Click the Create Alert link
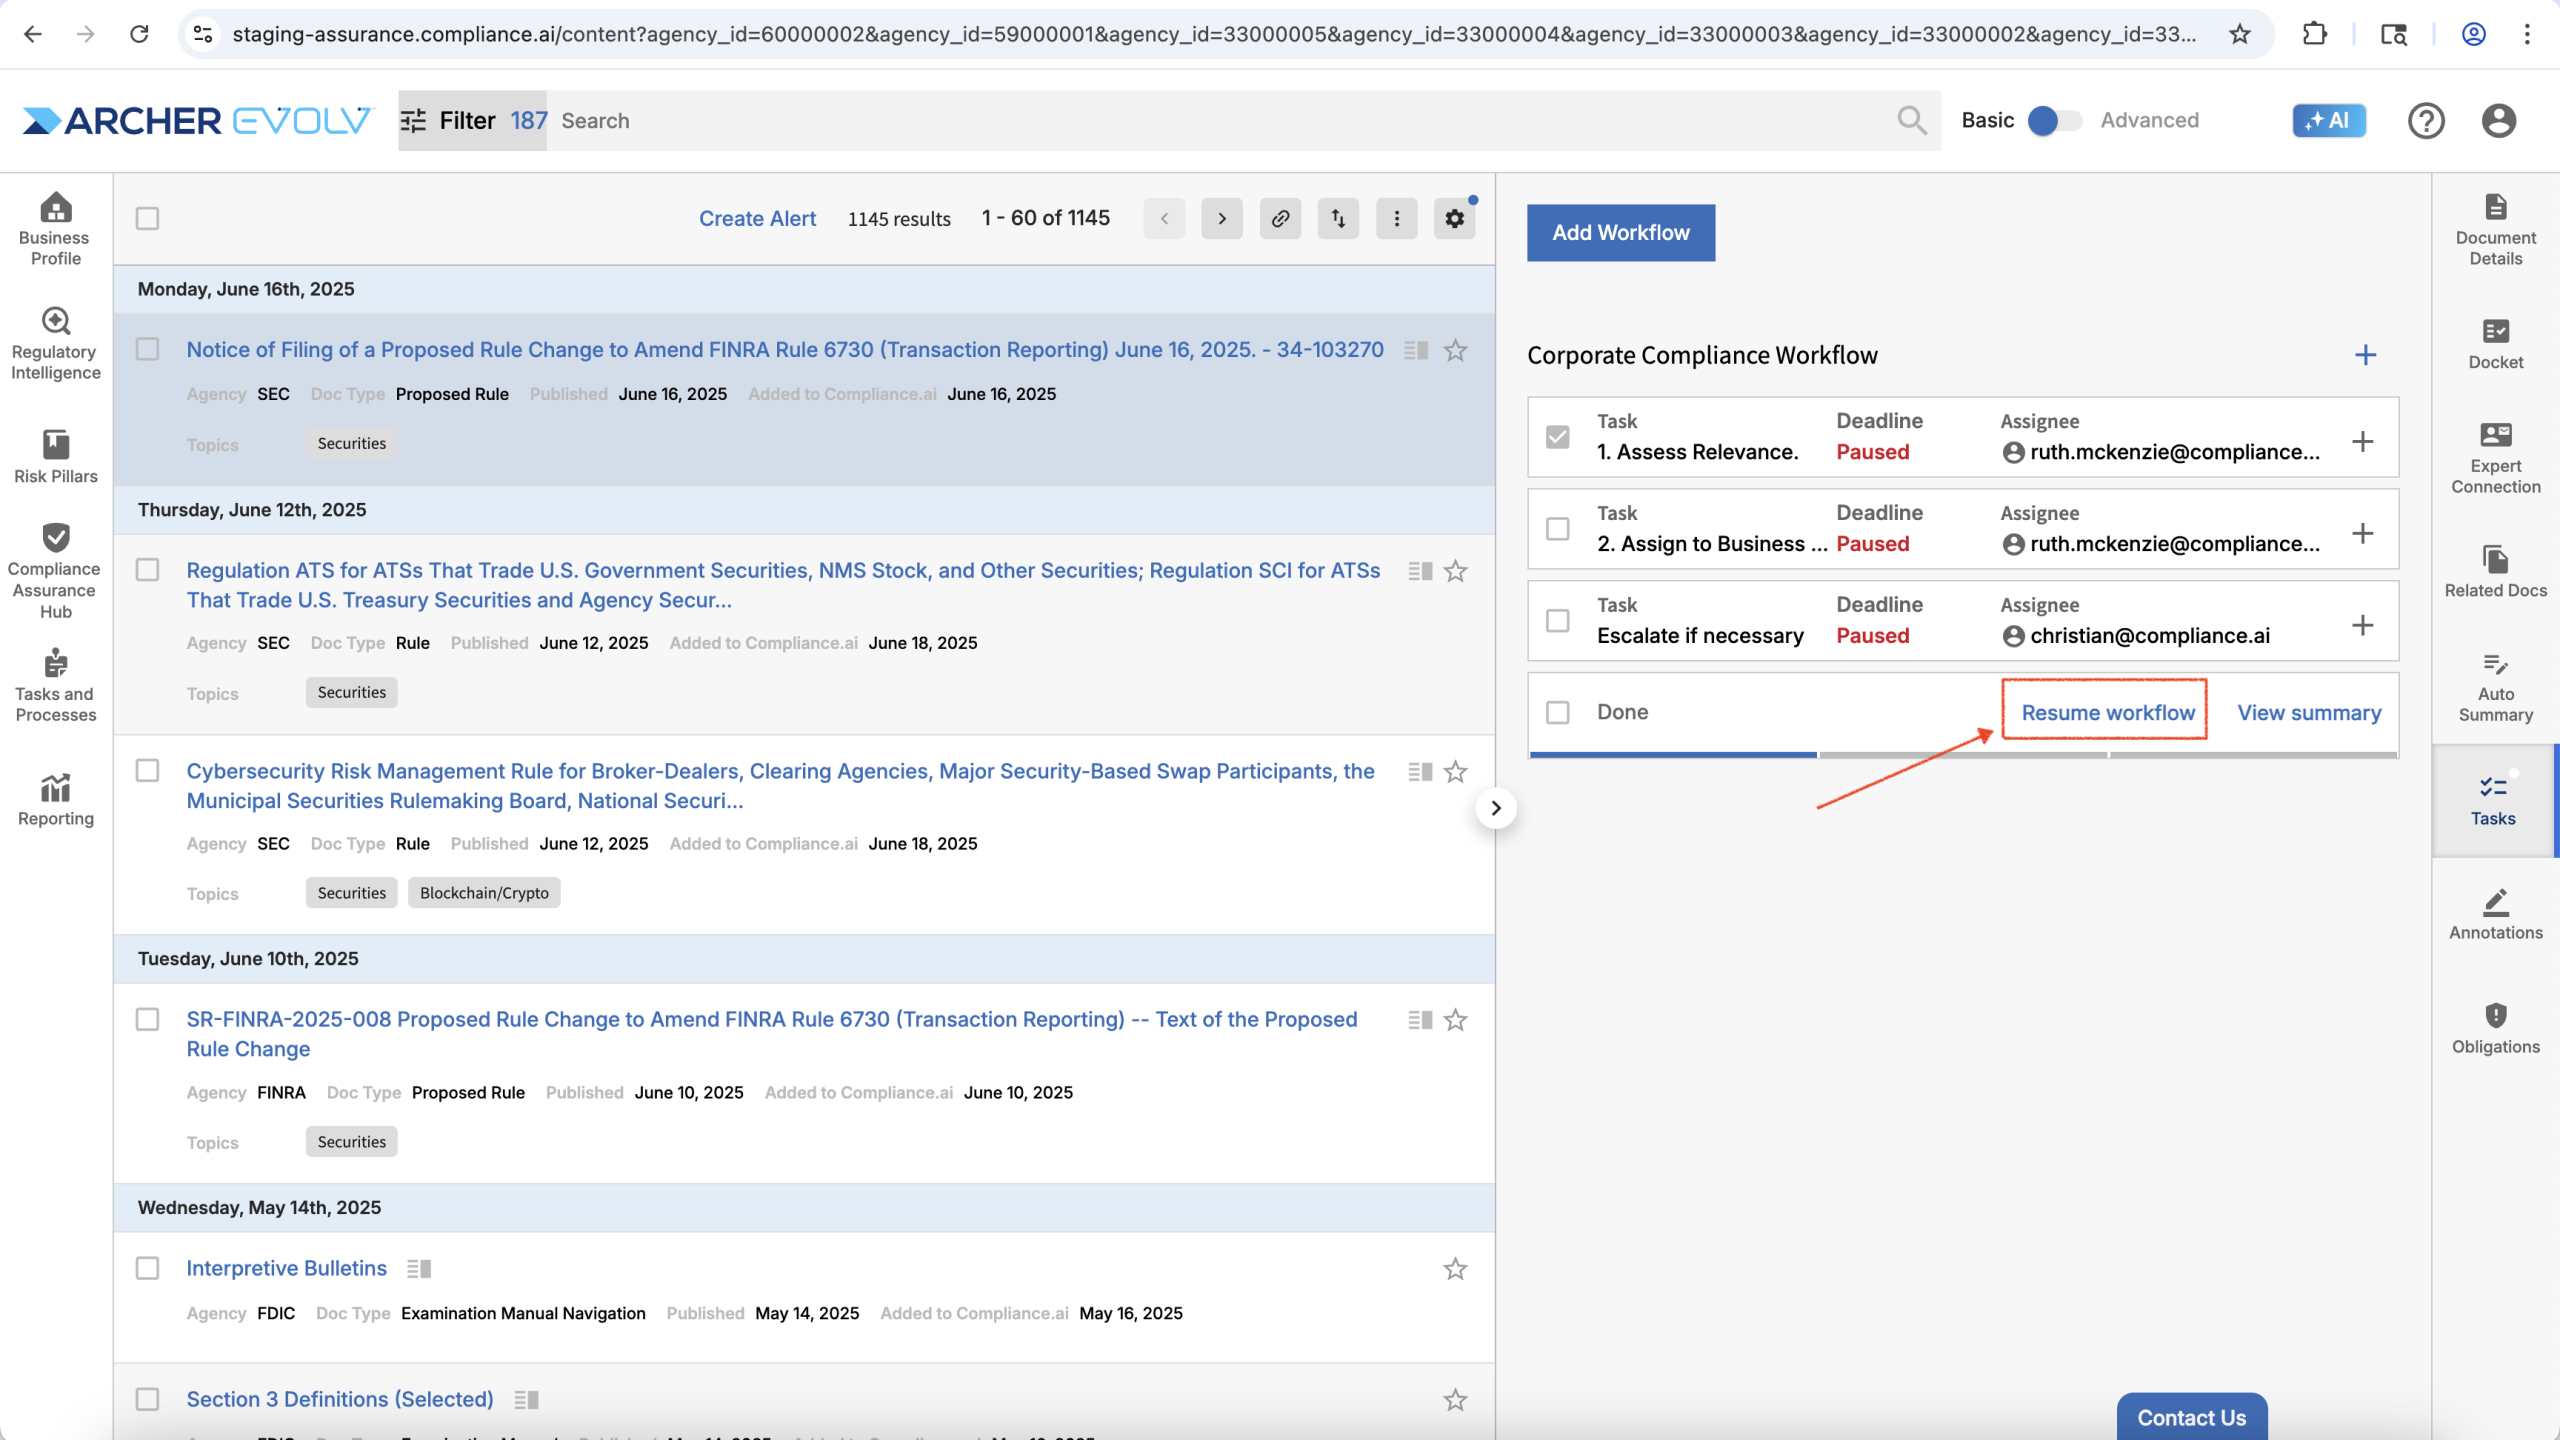The image size is (2560, 1440). coord(757,218)
